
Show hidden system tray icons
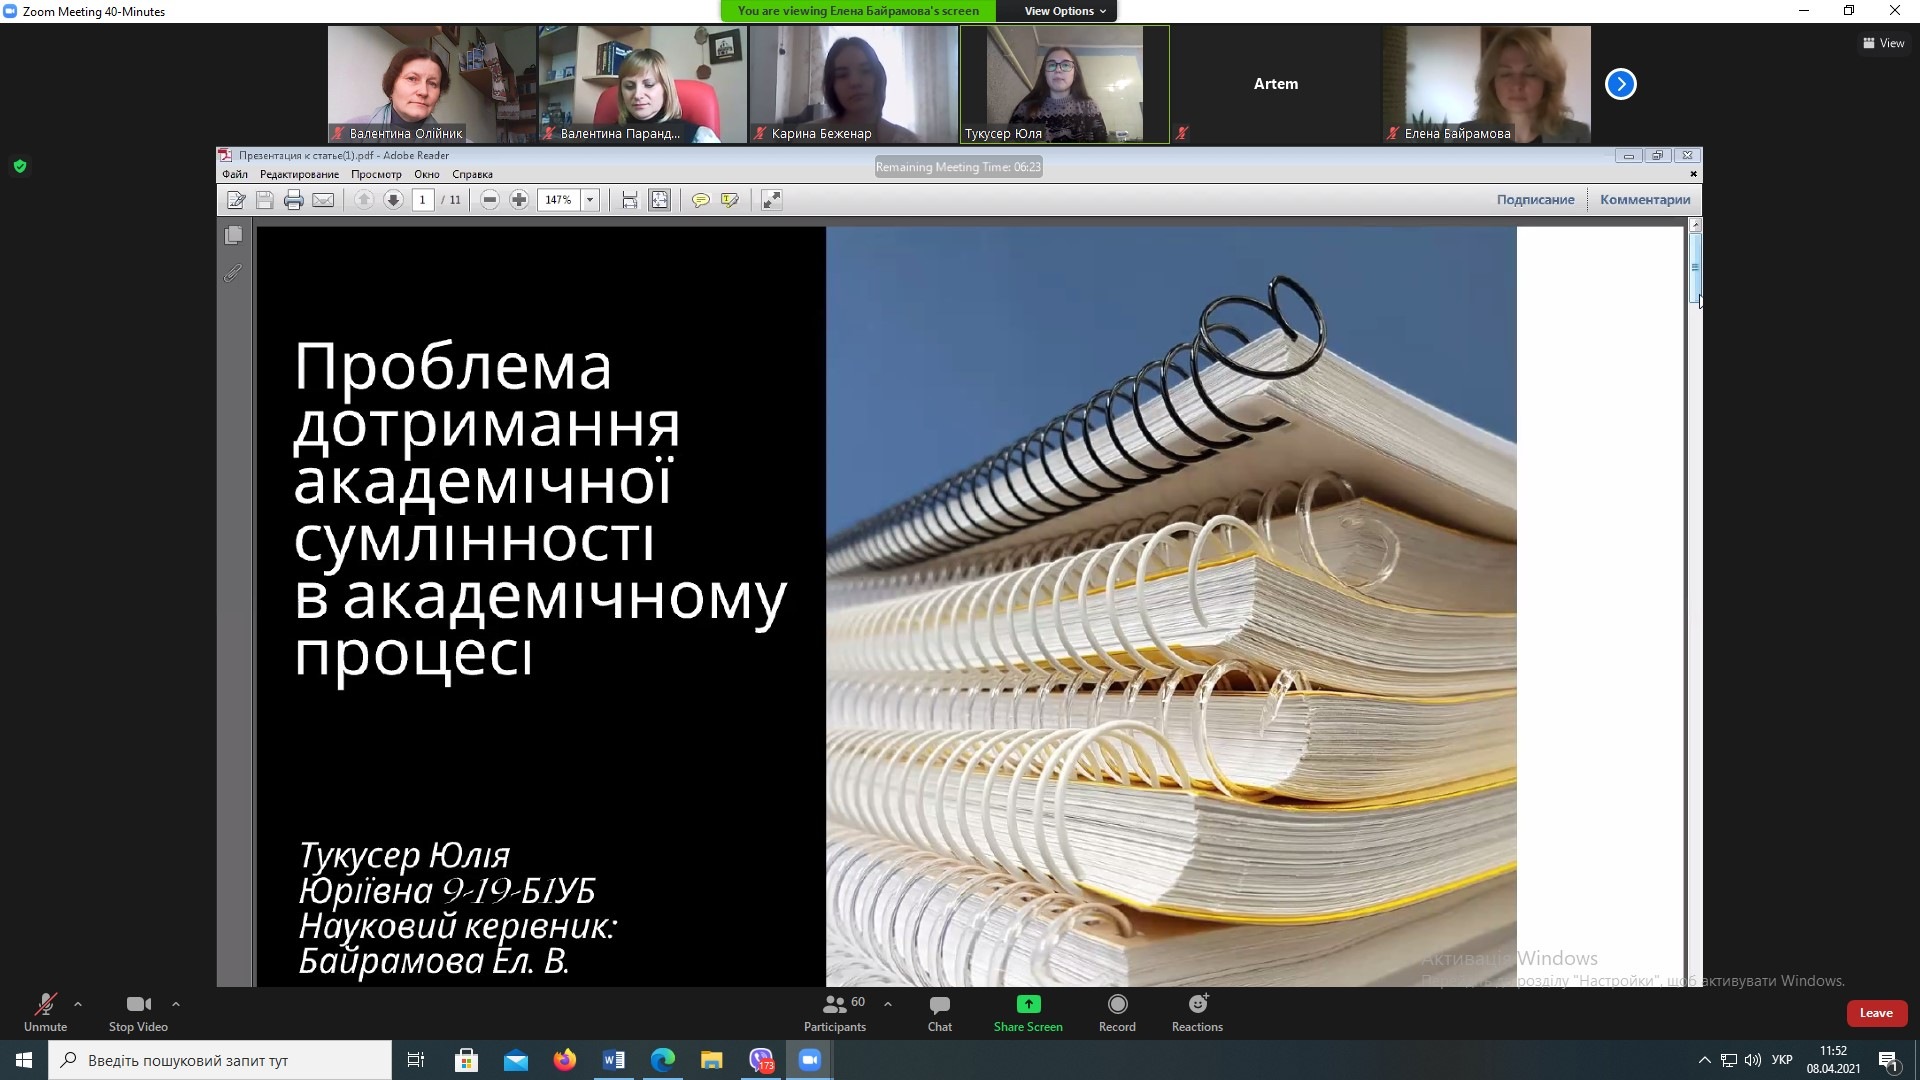tap(1704, 1060)
